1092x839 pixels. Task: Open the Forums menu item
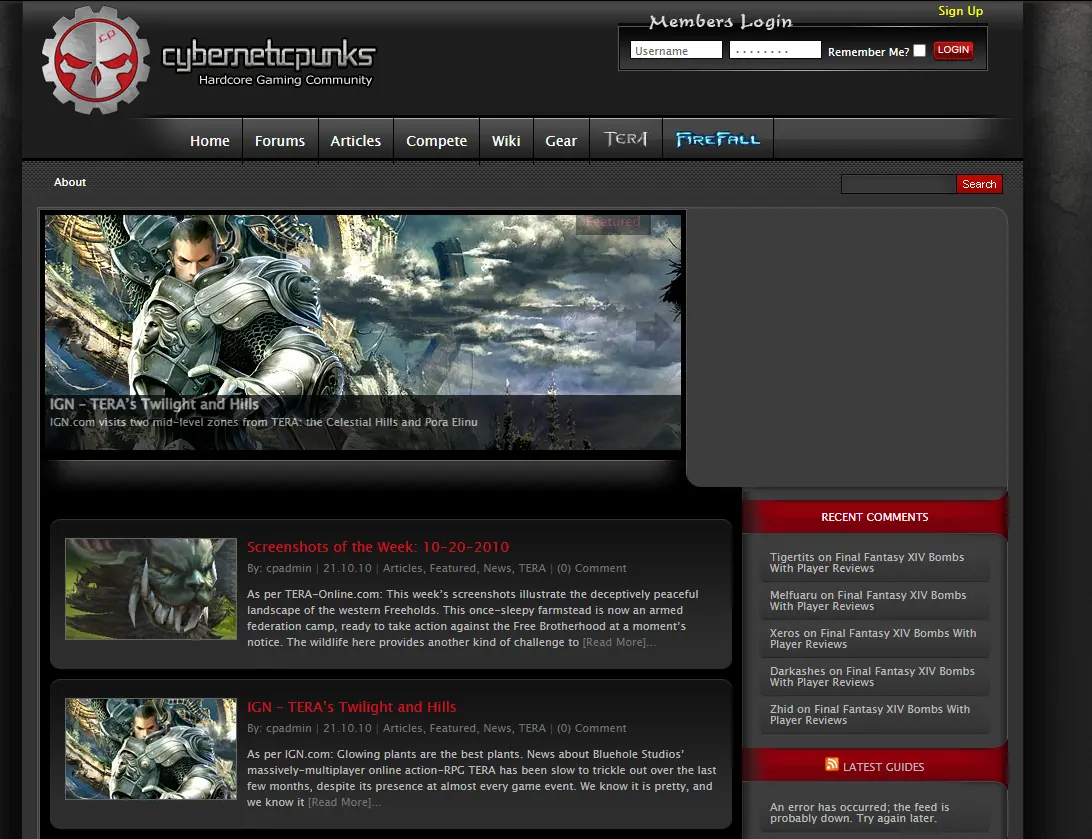click(x=280, y=141)
